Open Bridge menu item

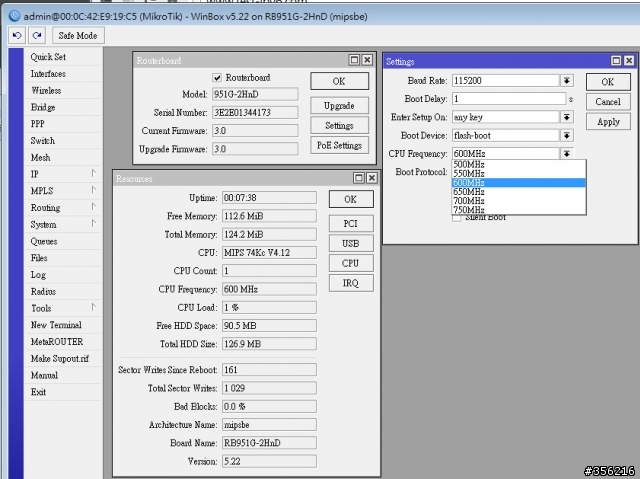click(63, 107)
